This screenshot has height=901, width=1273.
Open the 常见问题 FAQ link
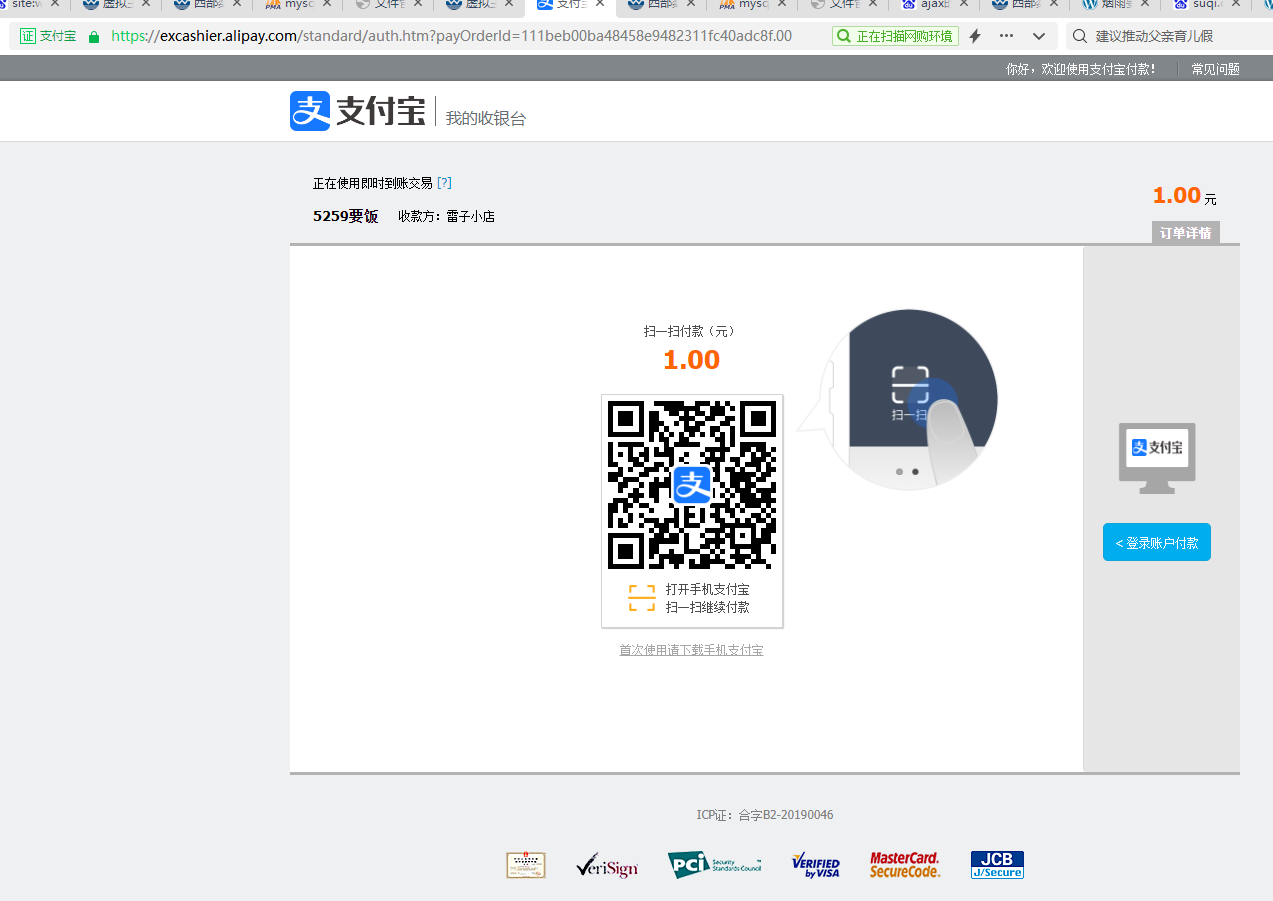[x=1215, y=69]
